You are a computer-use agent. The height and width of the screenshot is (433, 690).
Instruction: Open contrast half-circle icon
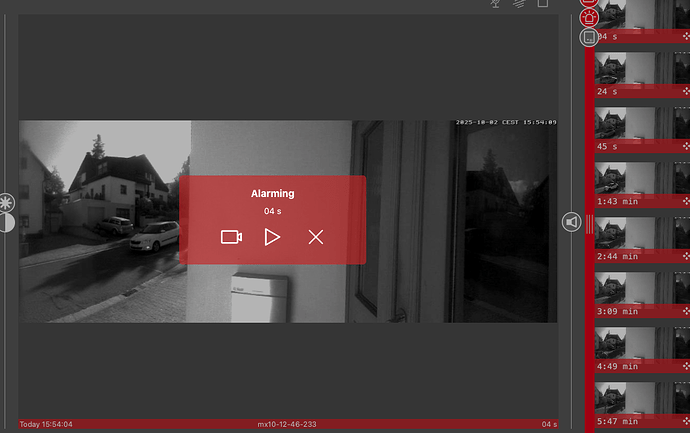6,223
